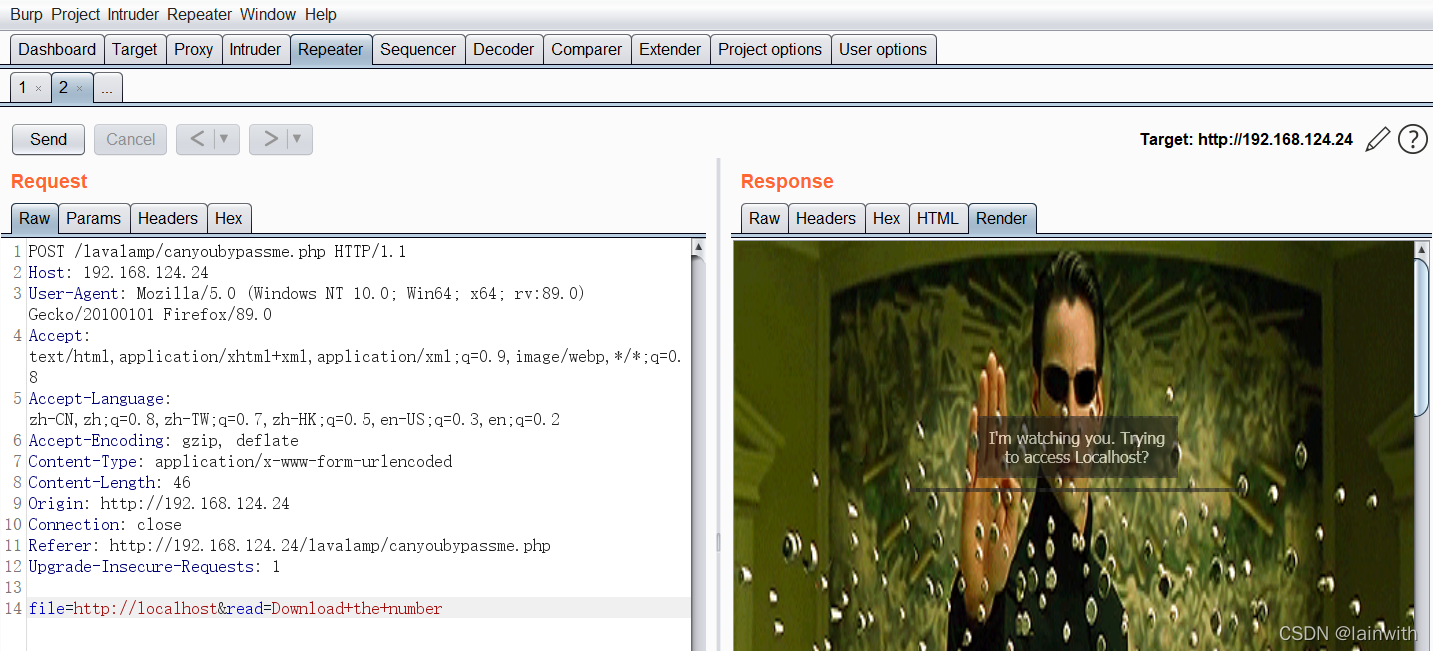The image size is (1433, 651).
Task: Click the Cancel button
Action: point(131,139)
